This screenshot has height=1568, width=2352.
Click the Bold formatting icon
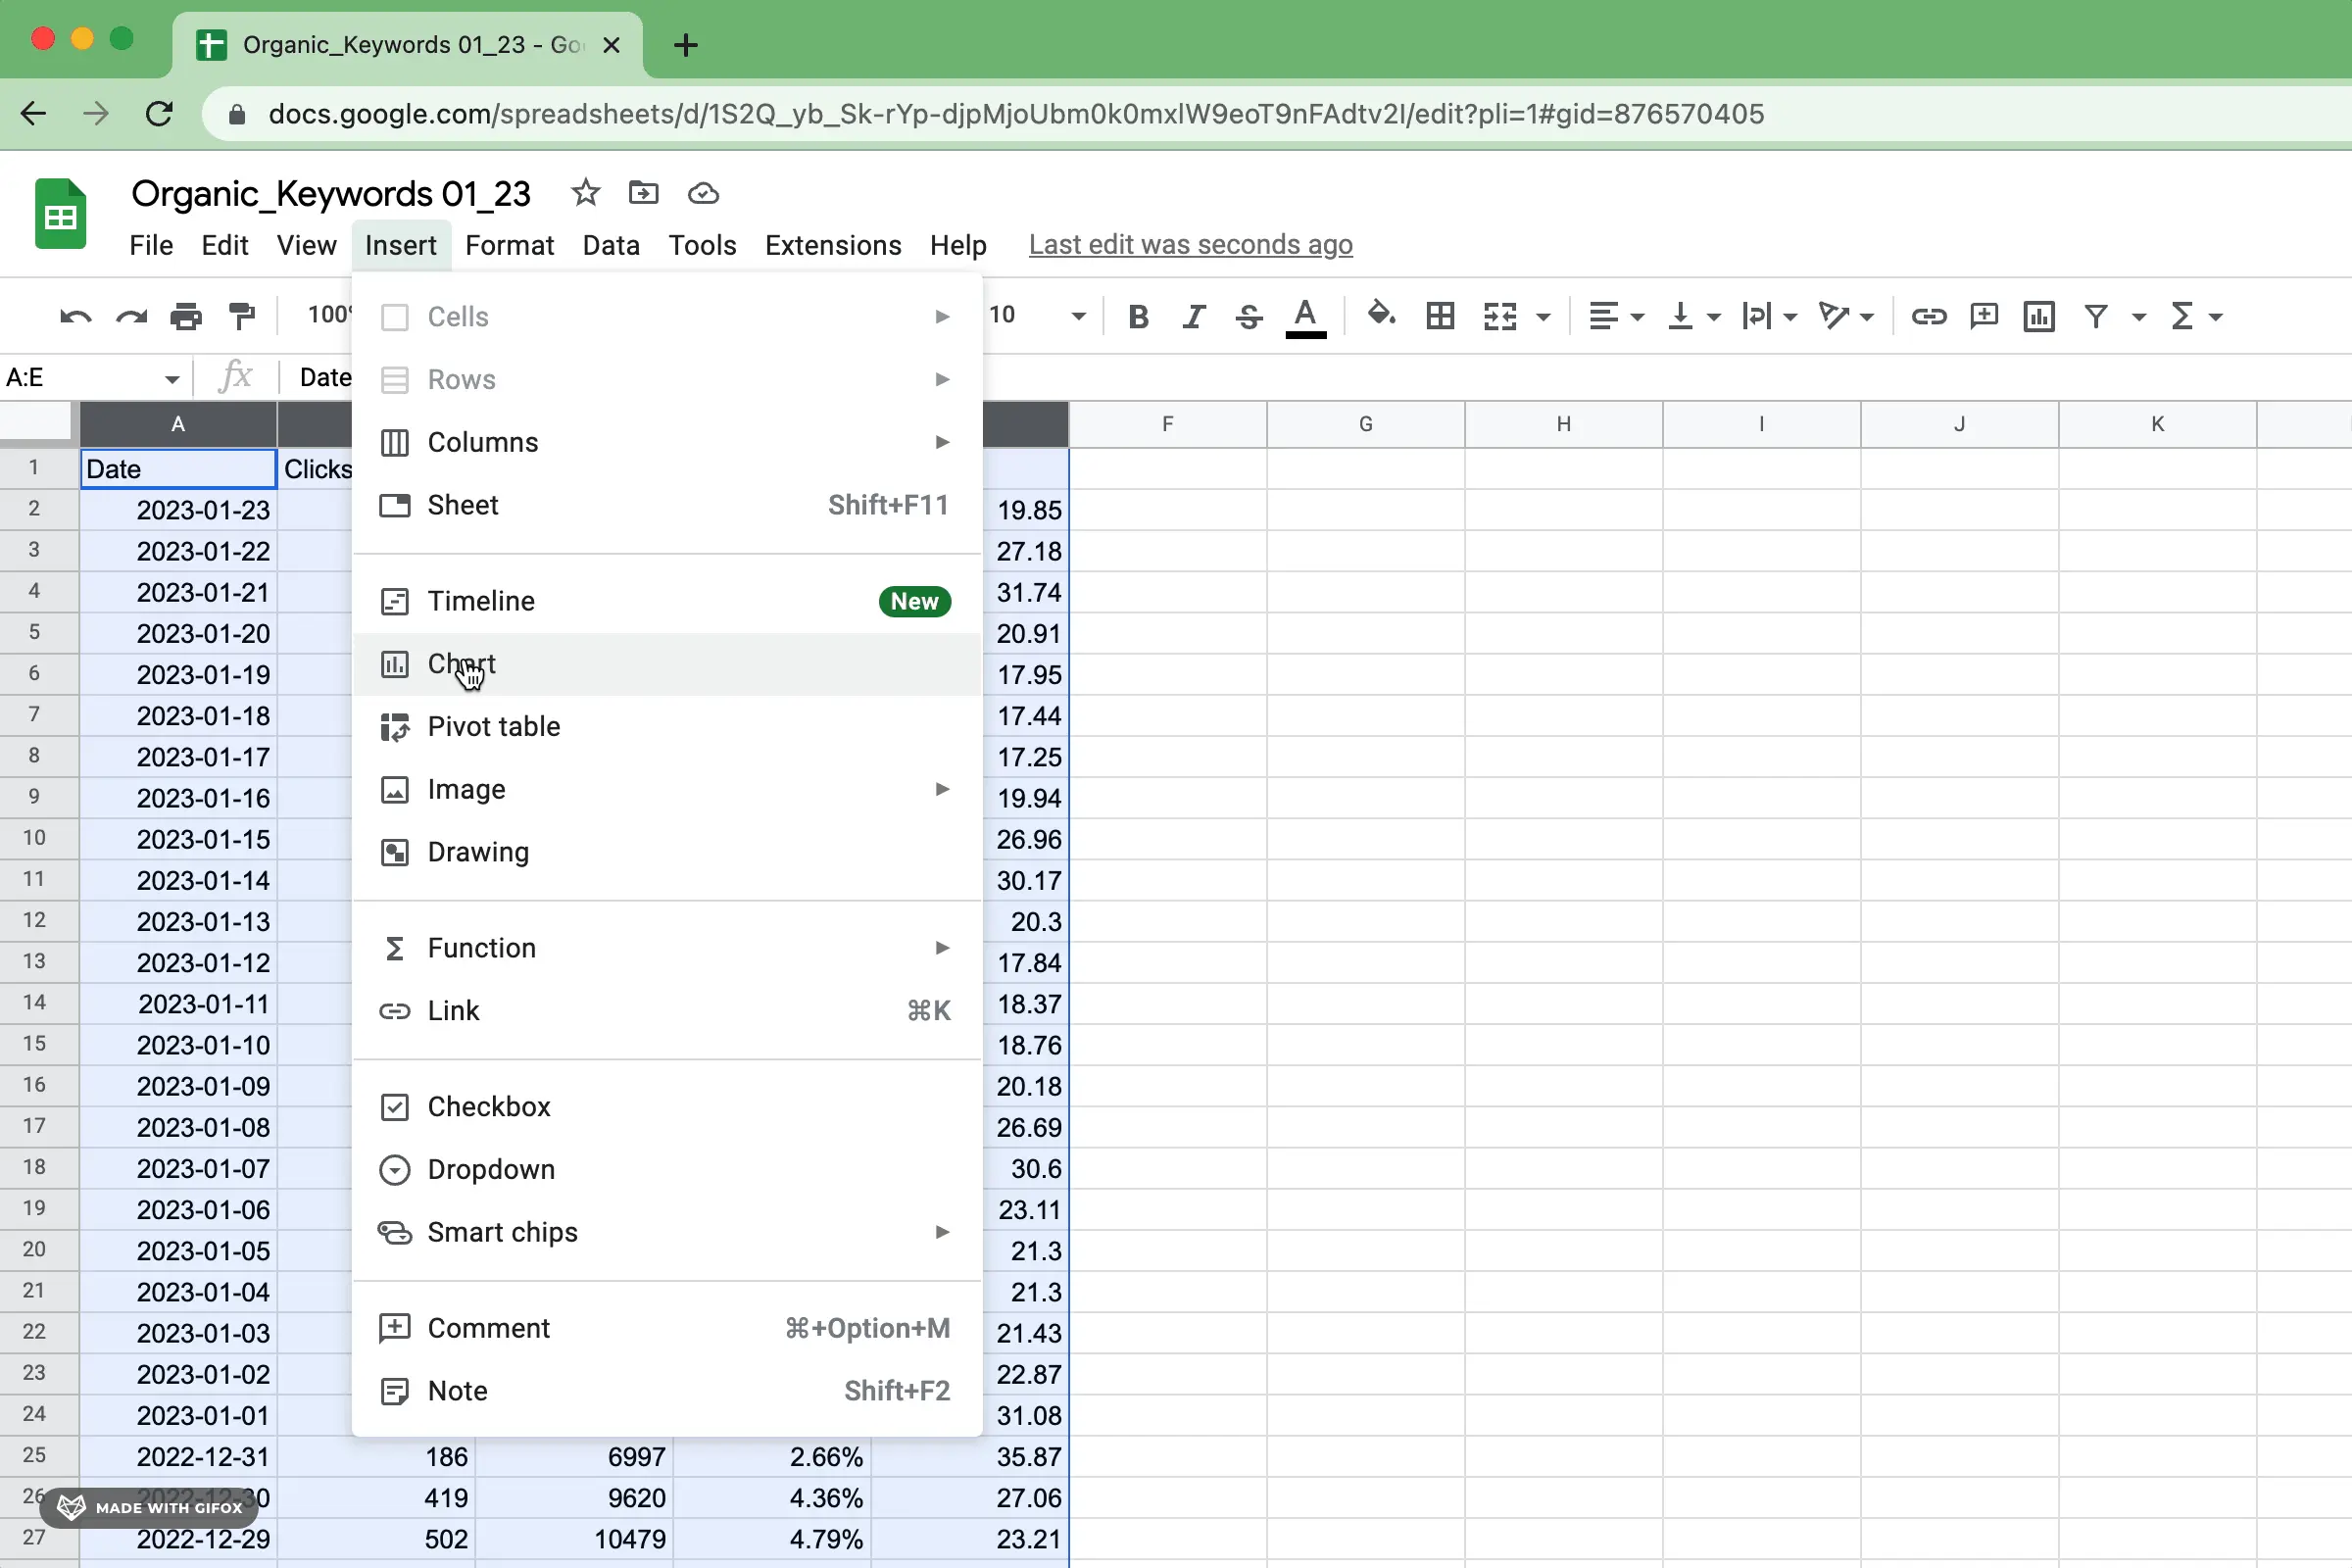point(1139,315)
